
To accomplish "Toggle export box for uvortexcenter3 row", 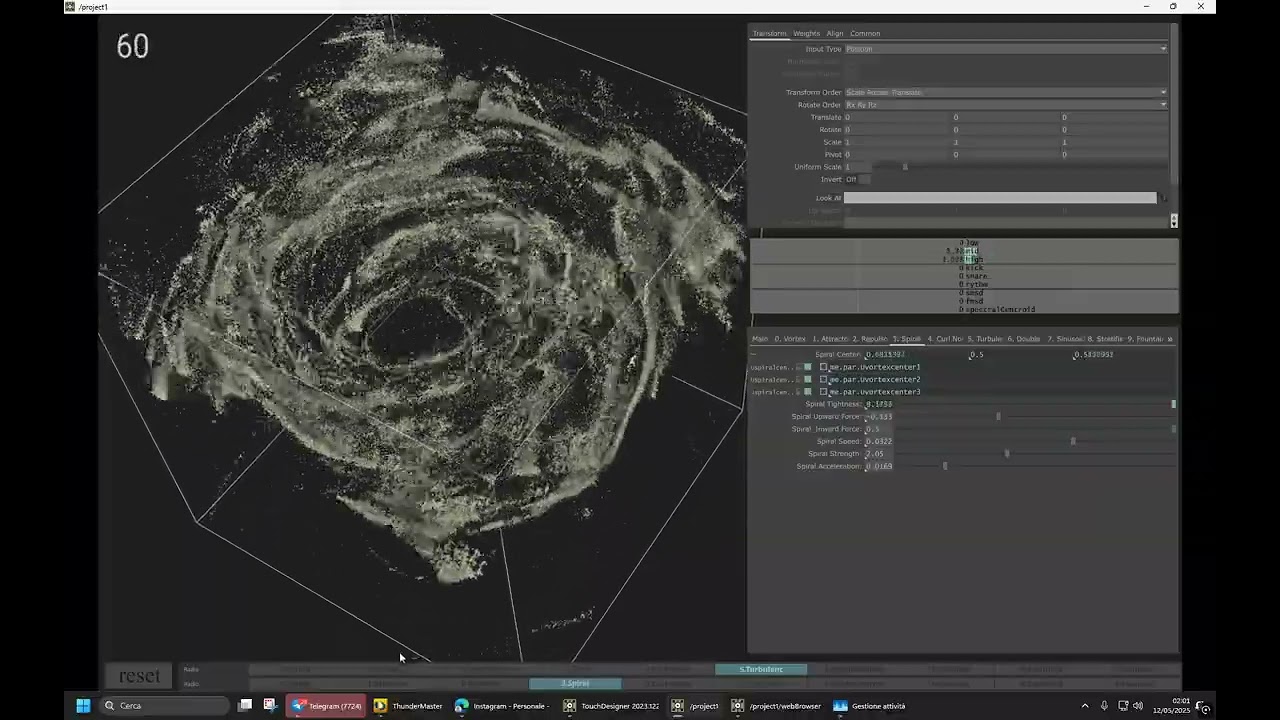I will click(824, 392).
